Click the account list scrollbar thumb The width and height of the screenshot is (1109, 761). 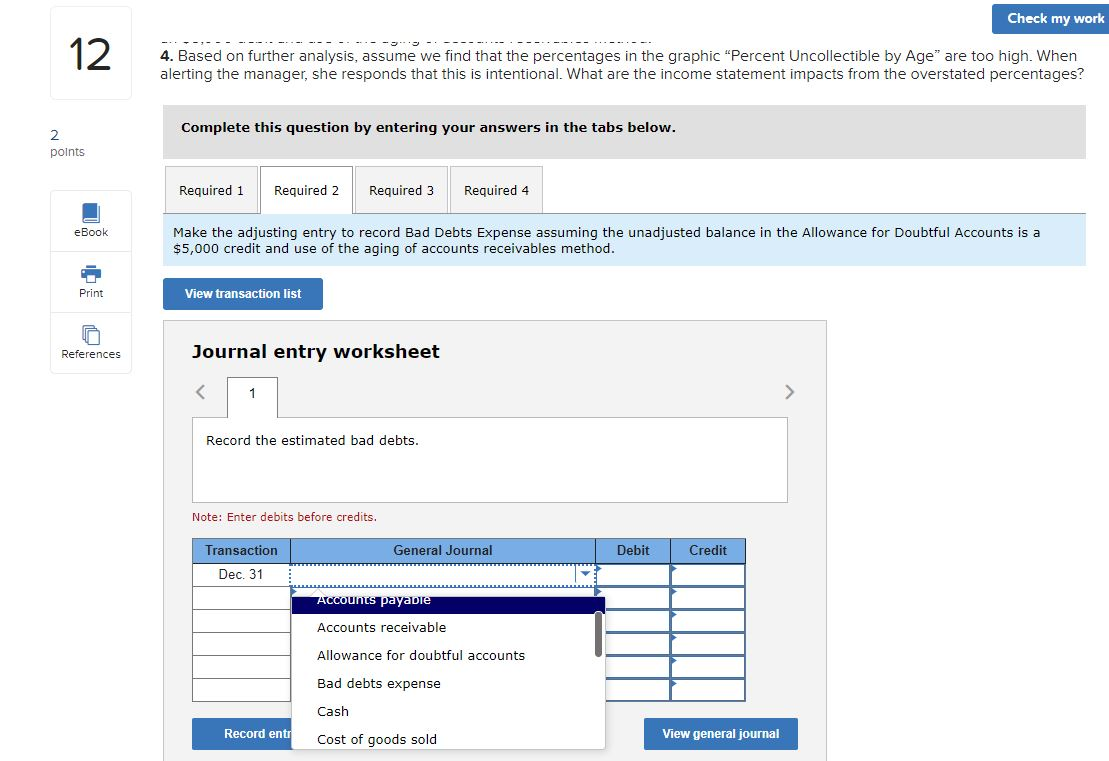pos(598,634)
